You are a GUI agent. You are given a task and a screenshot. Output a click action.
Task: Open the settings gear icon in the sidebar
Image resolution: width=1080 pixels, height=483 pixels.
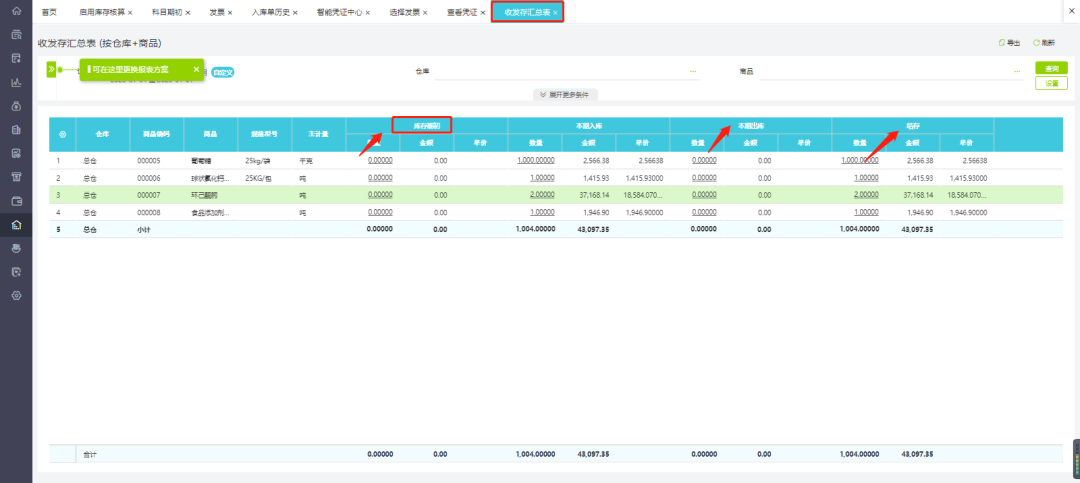coord(17,296)
